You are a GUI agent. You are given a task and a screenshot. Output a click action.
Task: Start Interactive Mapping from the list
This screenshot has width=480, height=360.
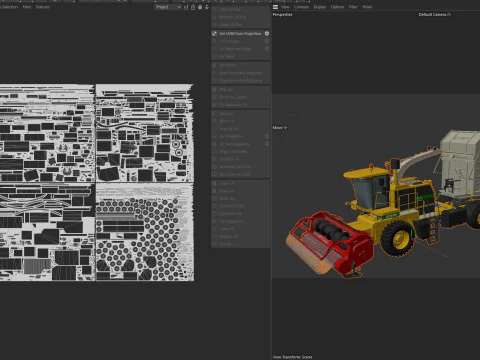pyautogui.click(x=240, y=73)
